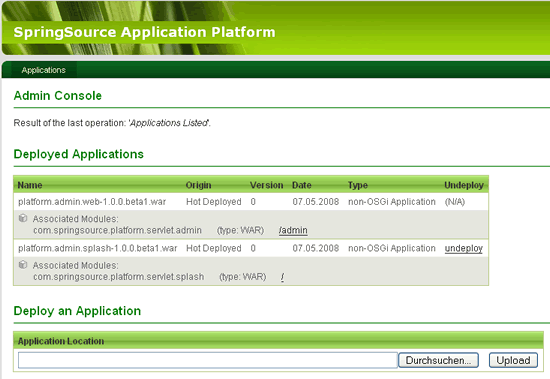Click the (N/A) undeploy cell

455,202
